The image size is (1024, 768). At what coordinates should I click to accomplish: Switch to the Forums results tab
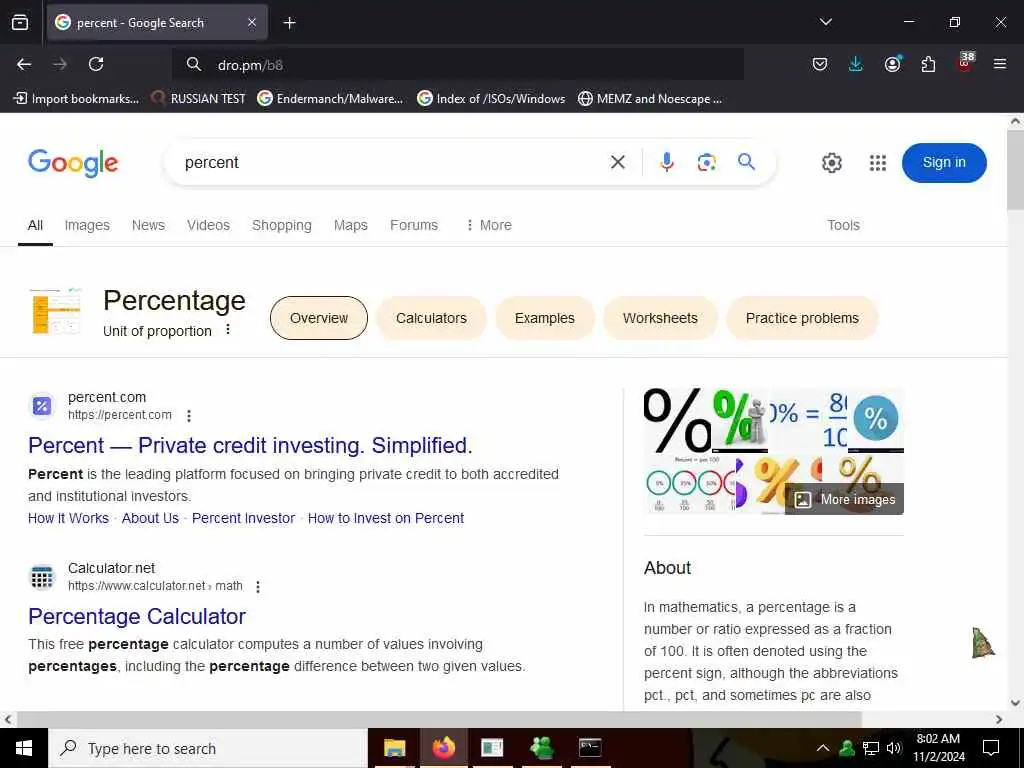point(414,225)
